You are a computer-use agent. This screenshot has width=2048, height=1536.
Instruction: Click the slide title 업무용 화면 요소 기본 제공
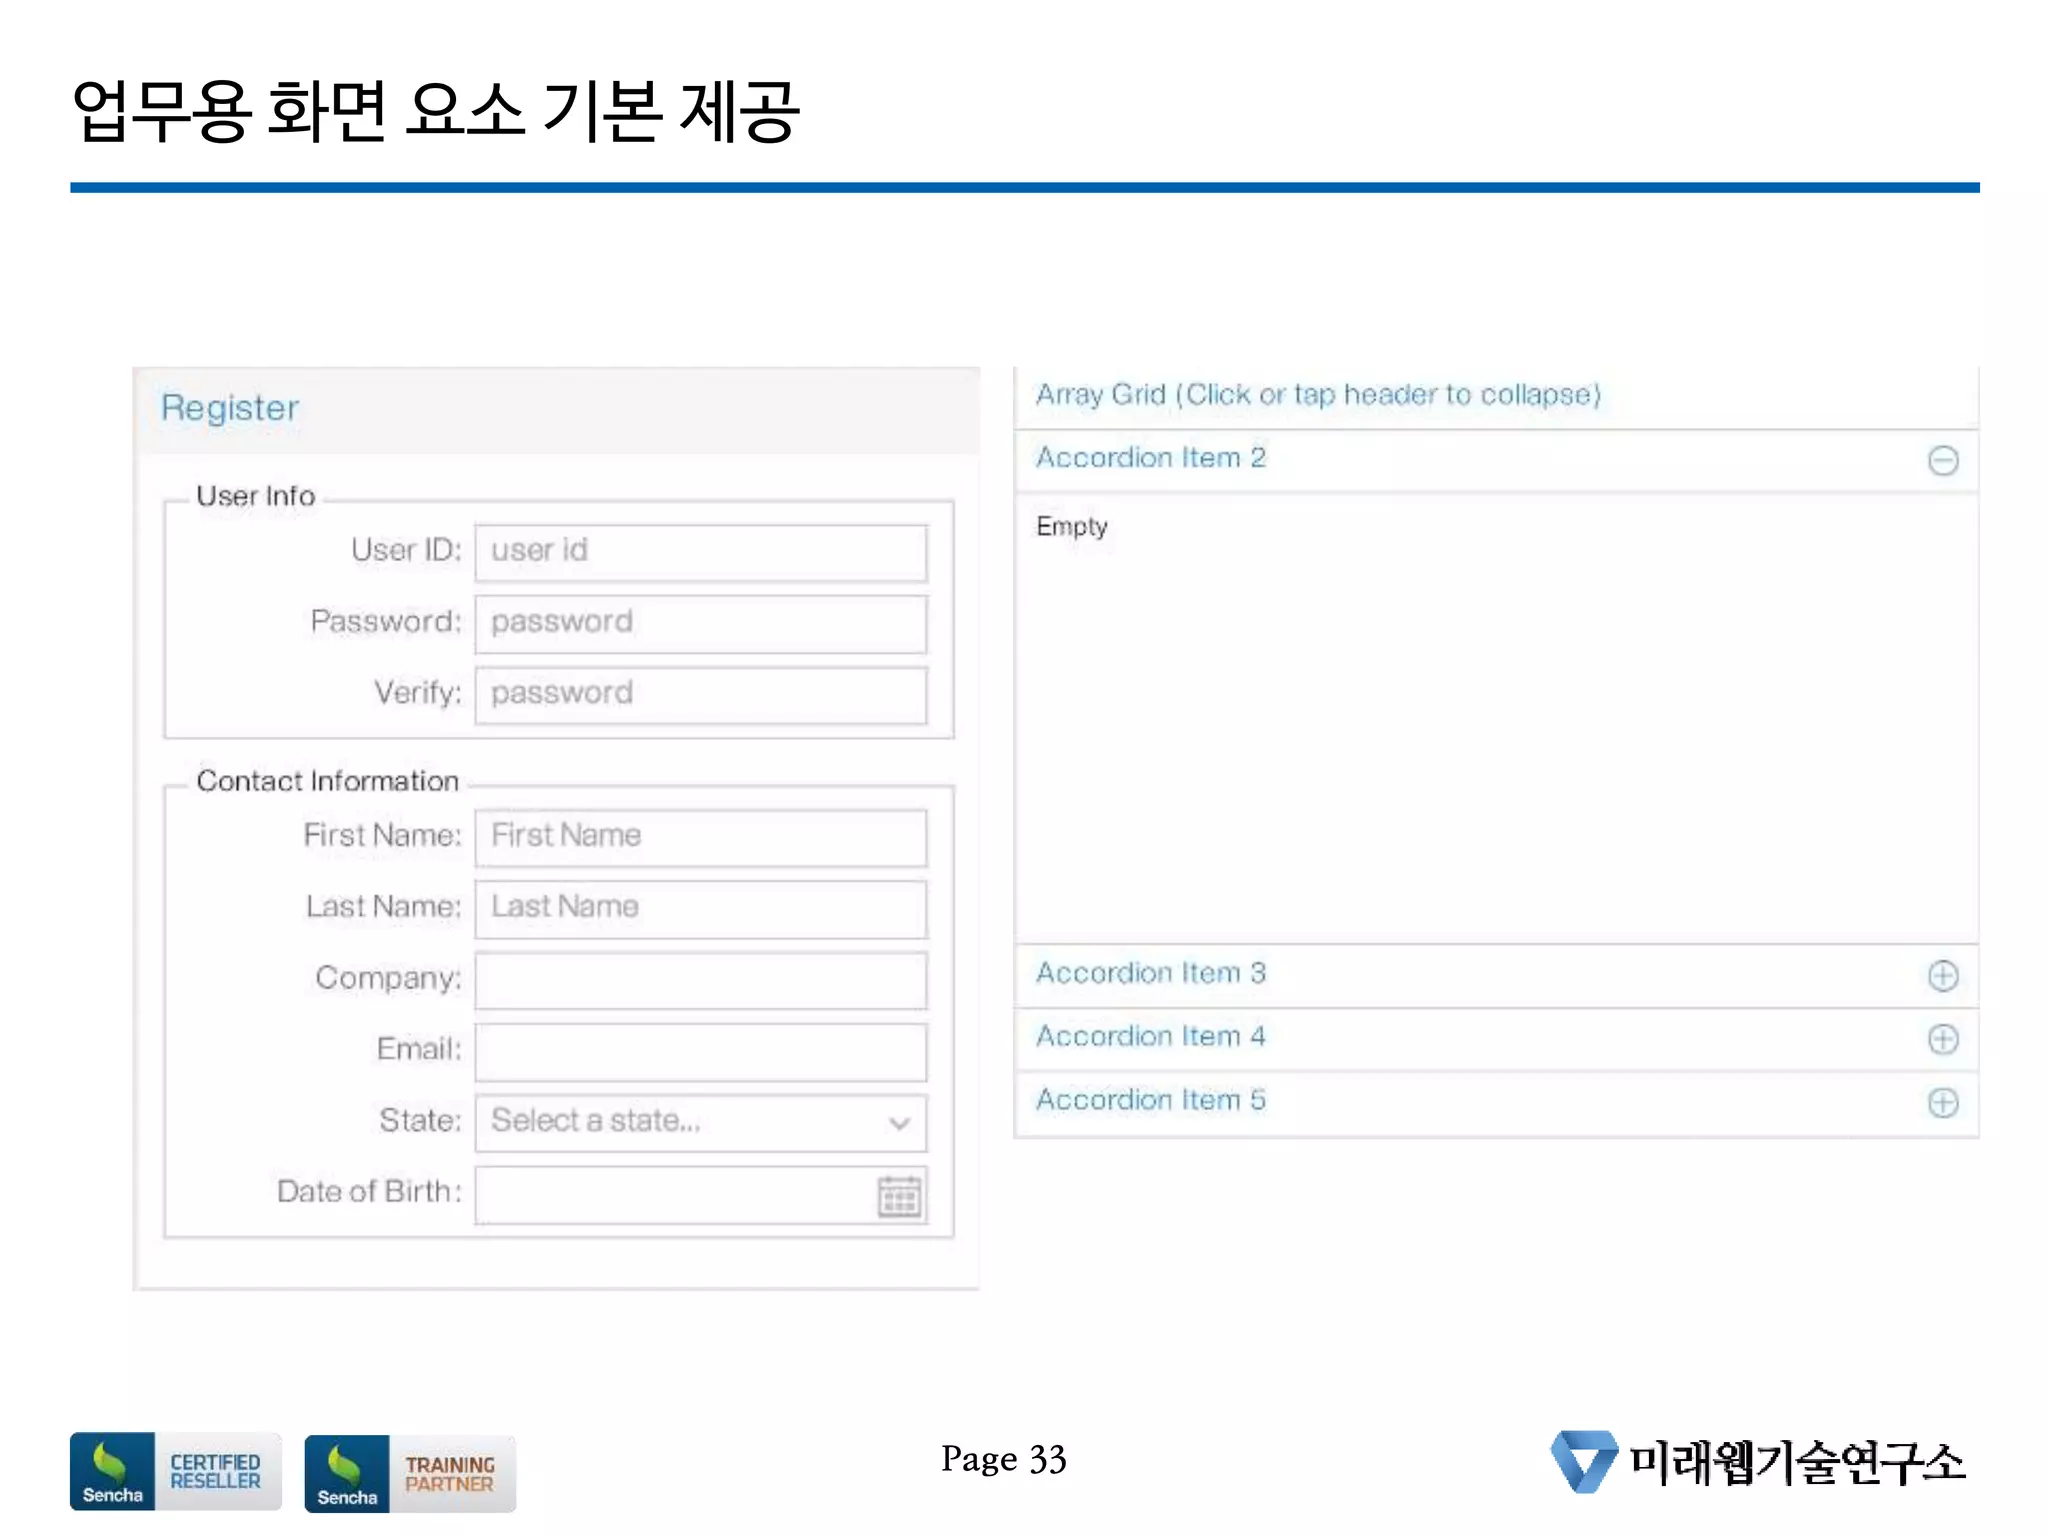(x=435, y=110)
